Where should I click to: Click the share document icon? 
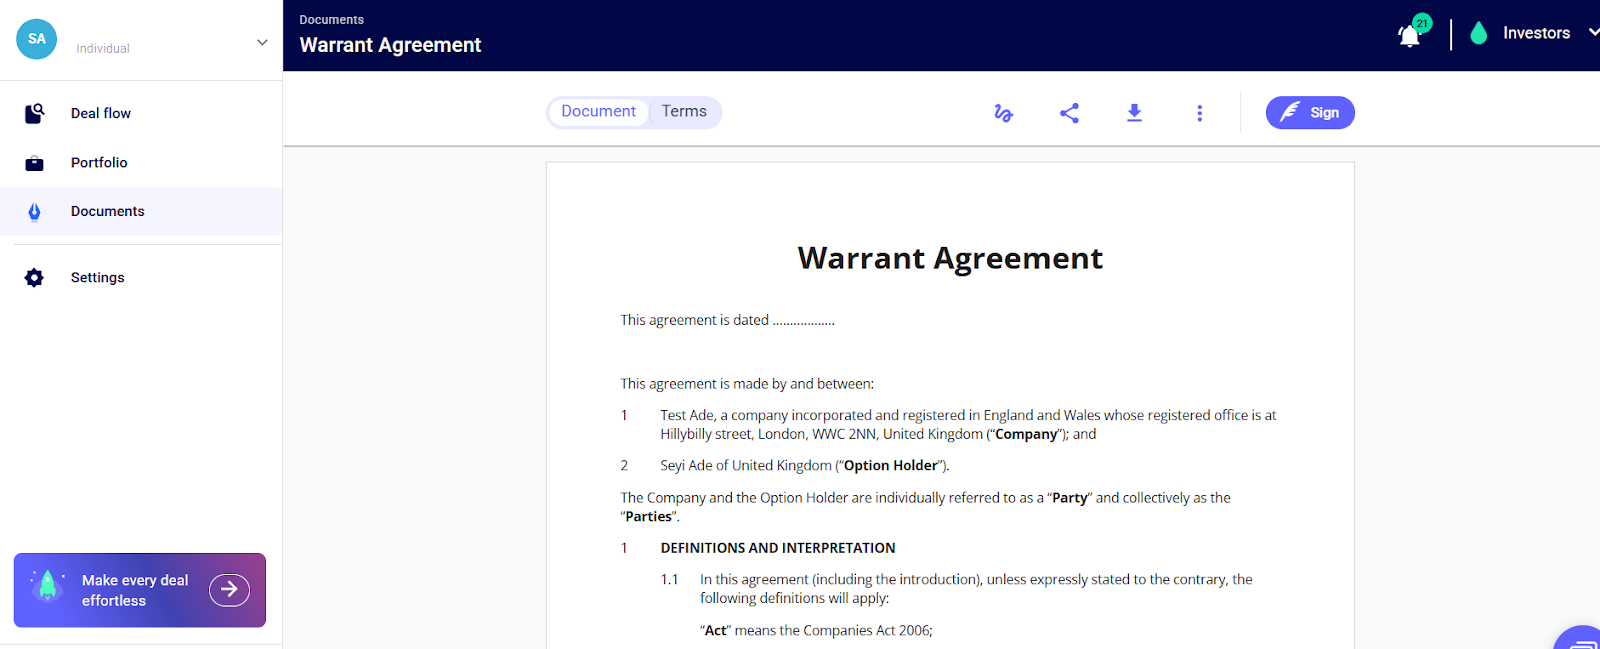click(x=1069, y=113)
